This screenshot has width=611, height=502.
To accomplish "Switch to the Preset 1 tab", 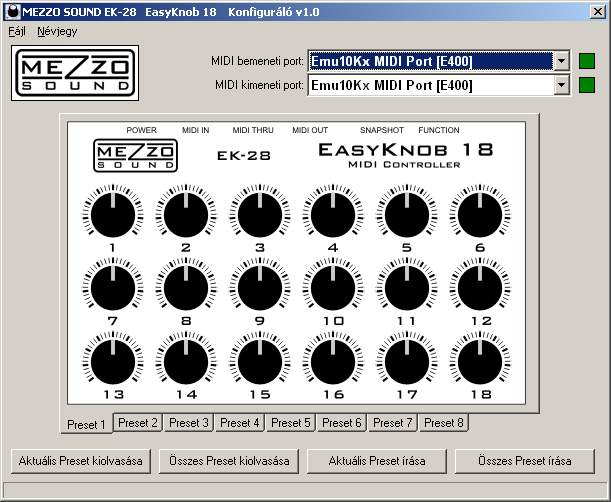I will coord(87,424).
